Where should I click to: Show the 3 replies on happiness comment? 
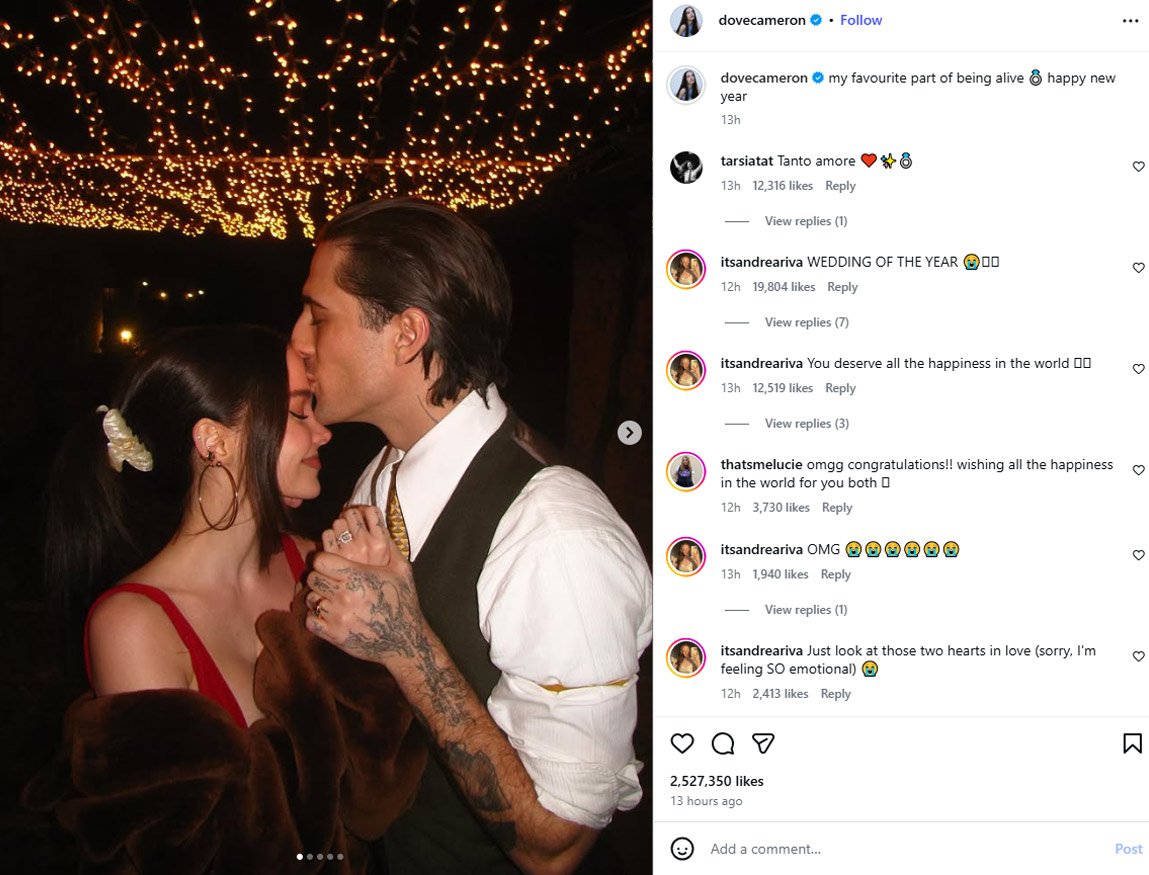806,423
